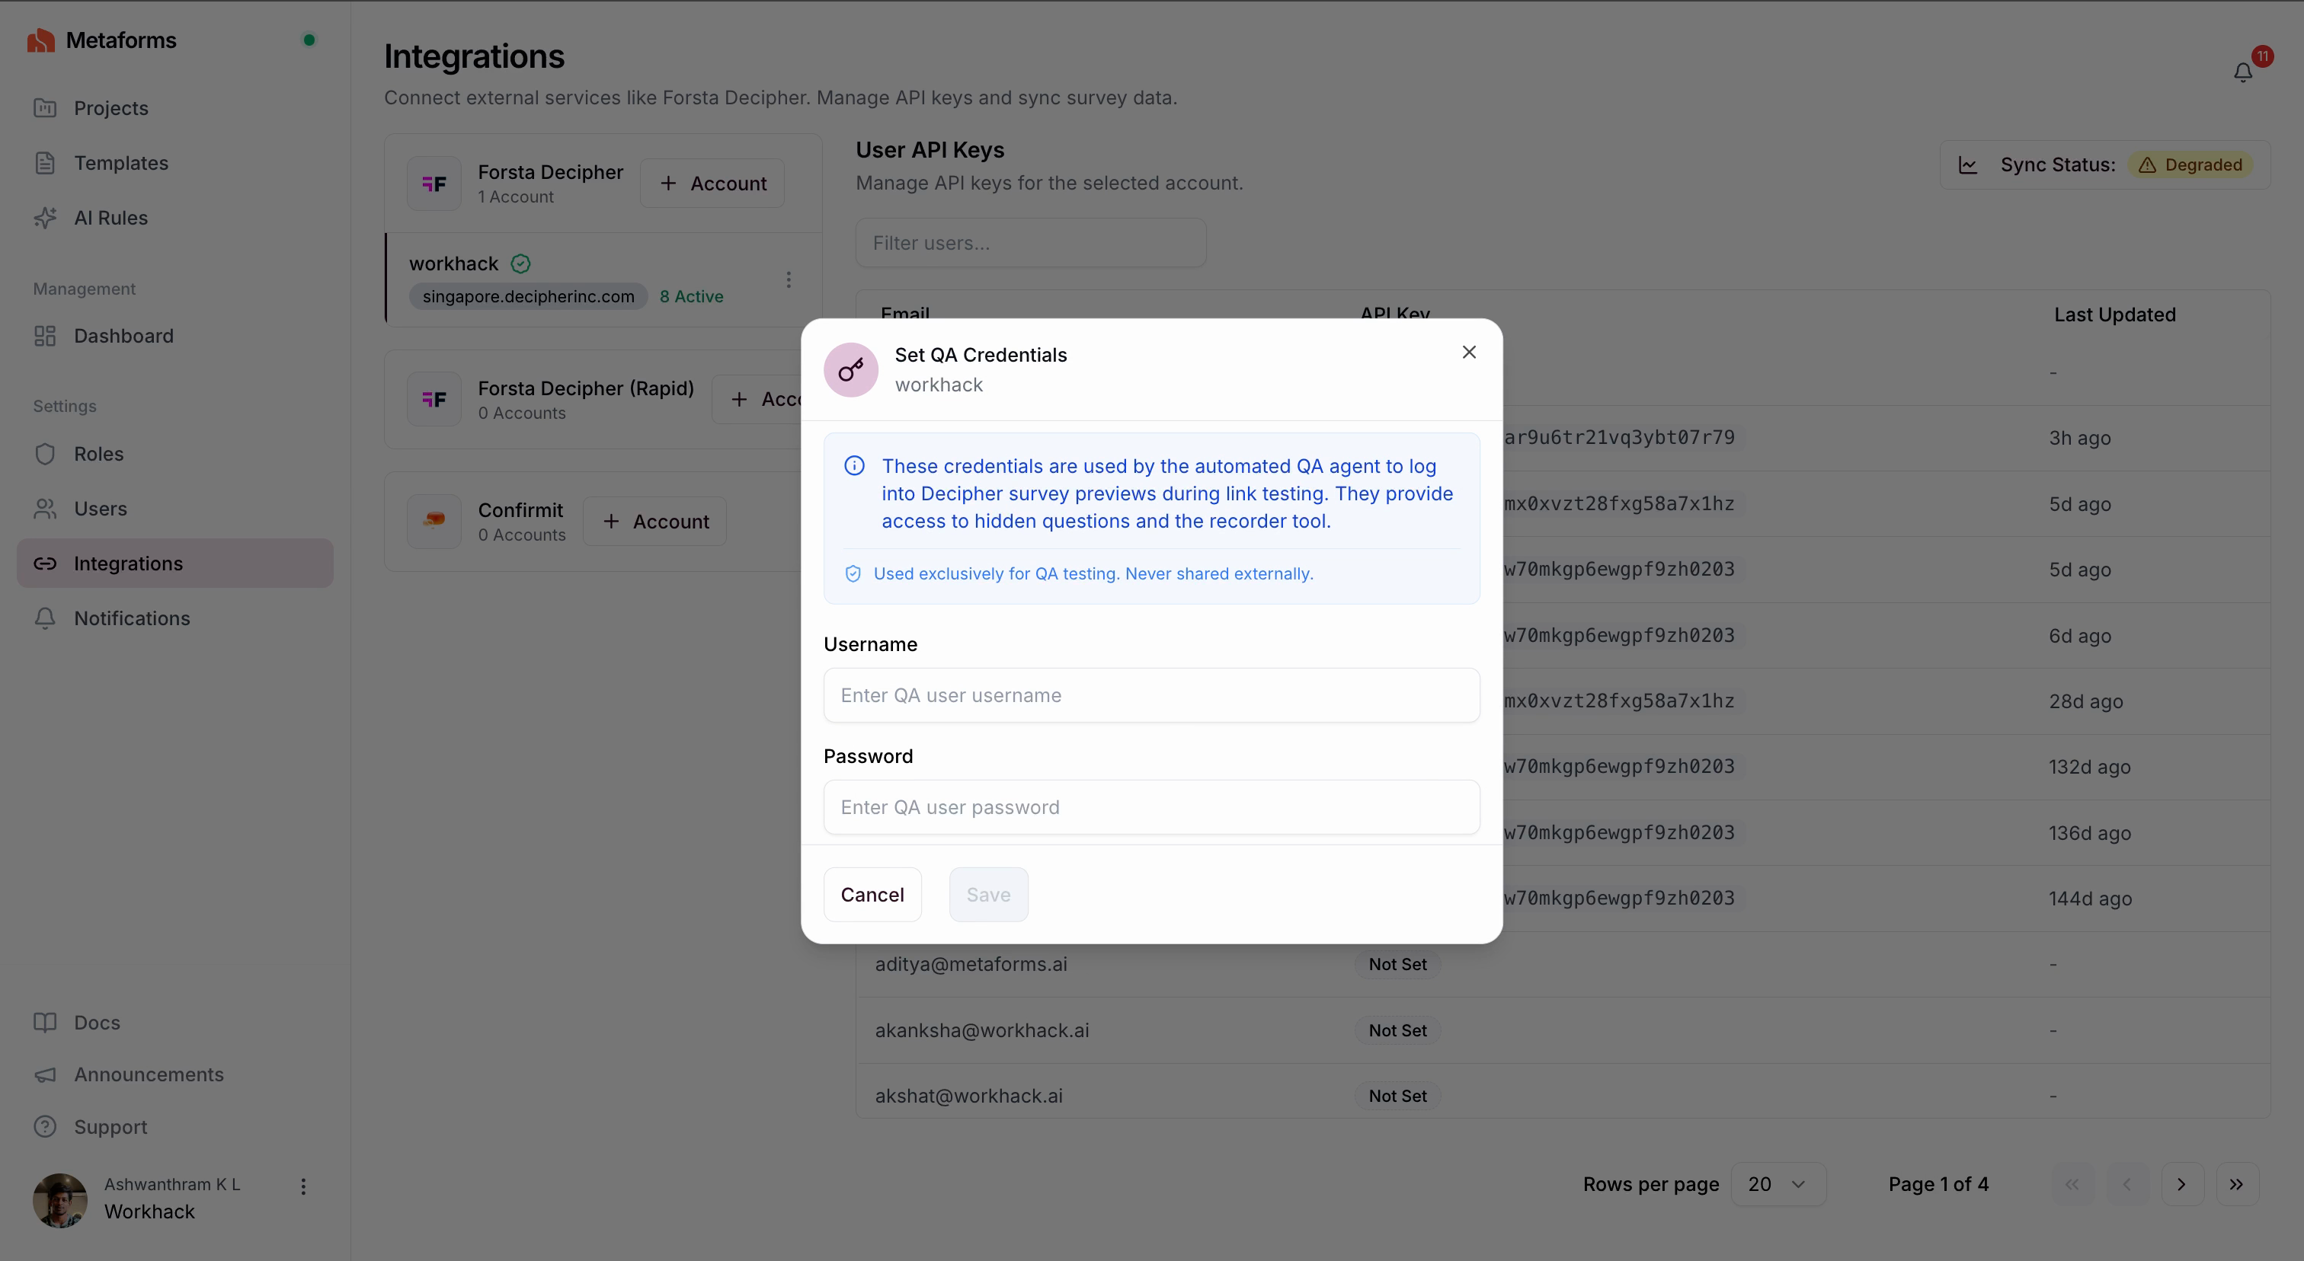Click the notification bell icon
The width and height of the screenshot is (2304, 1261).
tap(2243, 72)
